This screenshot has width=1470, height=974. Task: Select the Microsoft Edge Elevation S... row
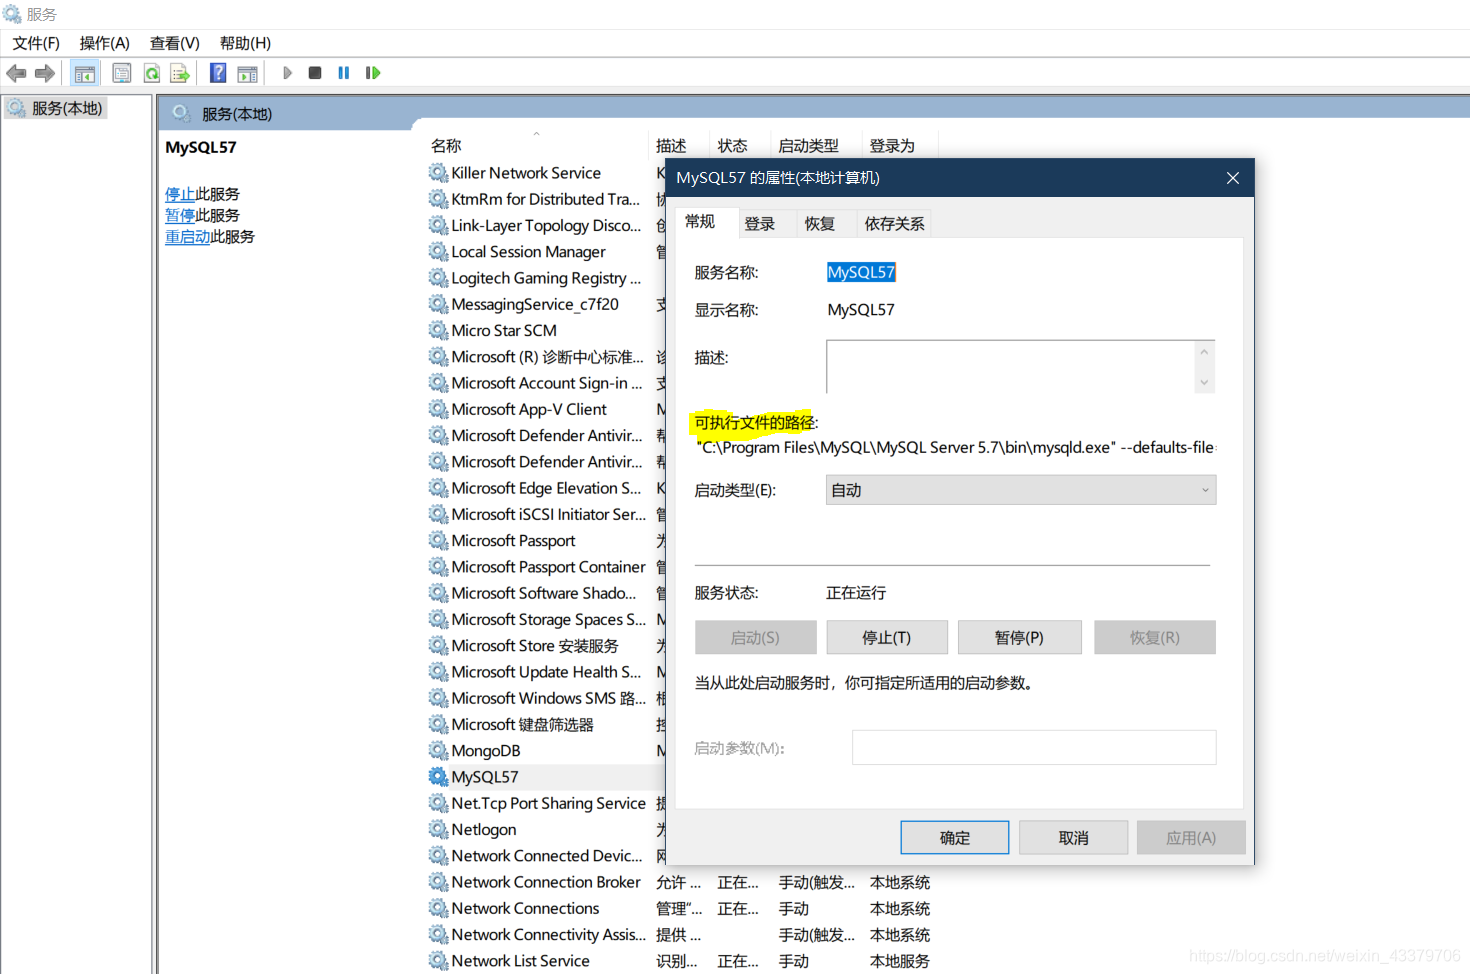tap(546, 488)
